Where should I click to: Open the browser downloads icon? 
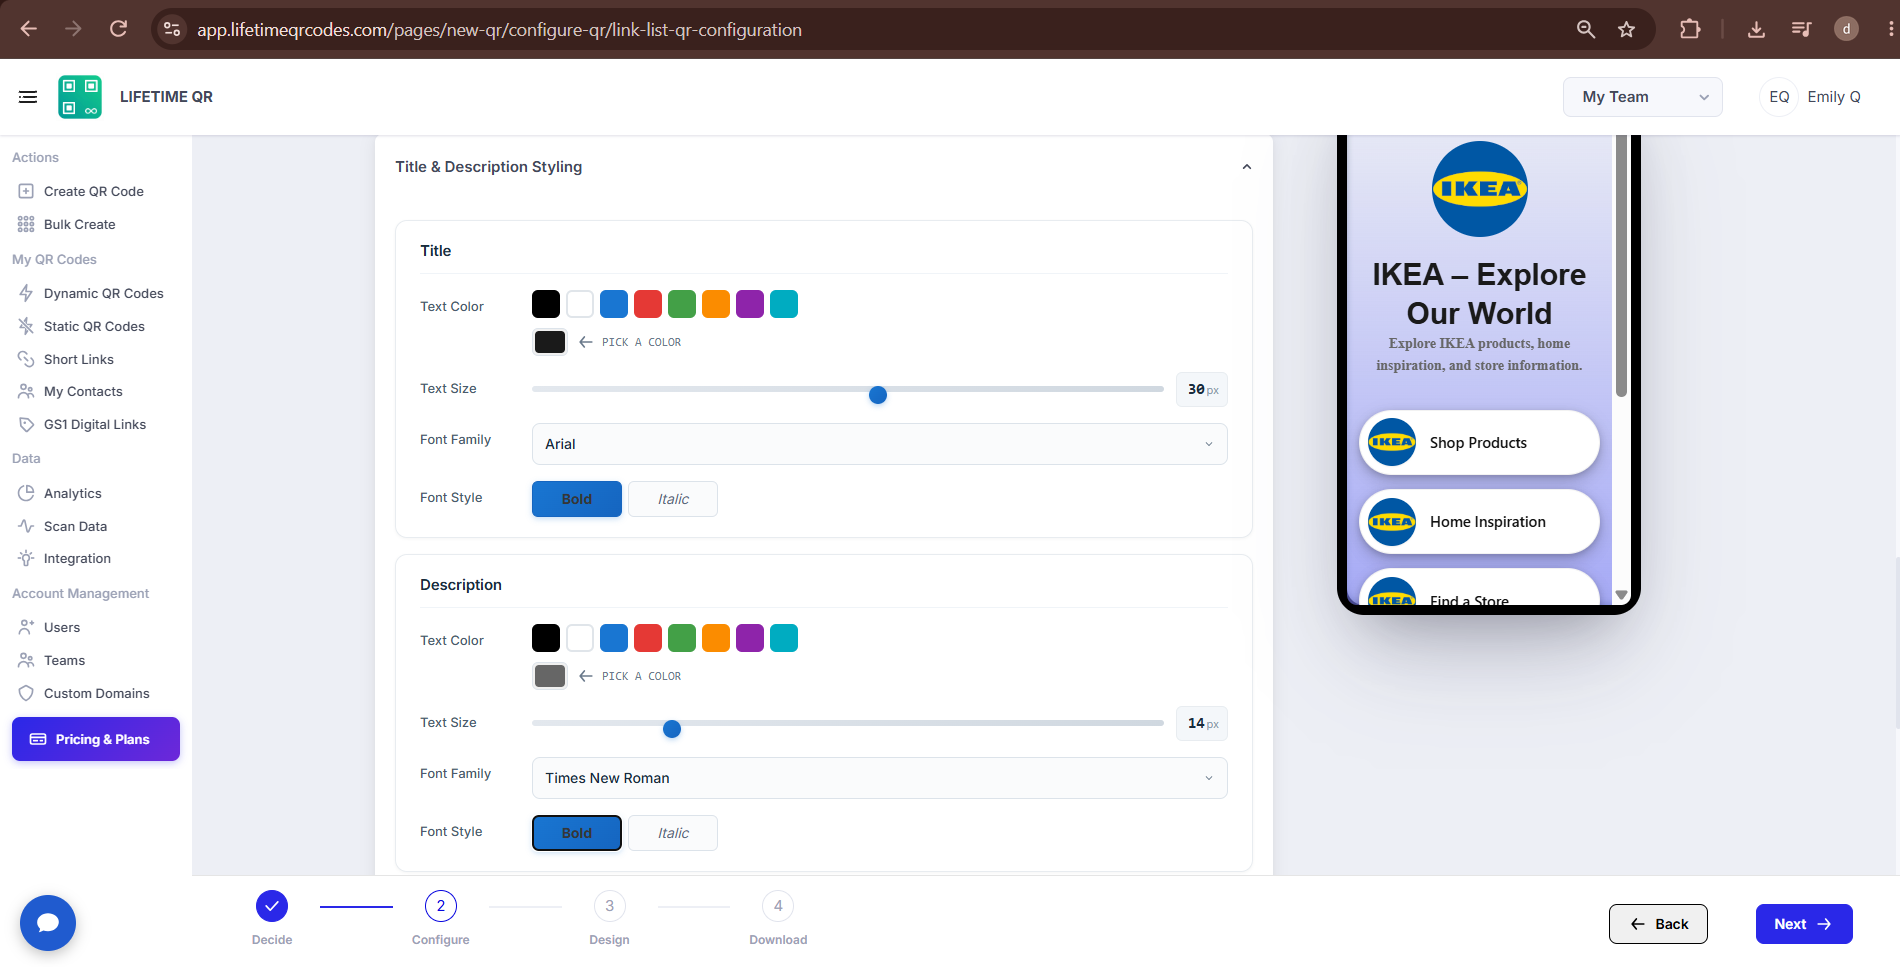click(x=1756, y=29)
